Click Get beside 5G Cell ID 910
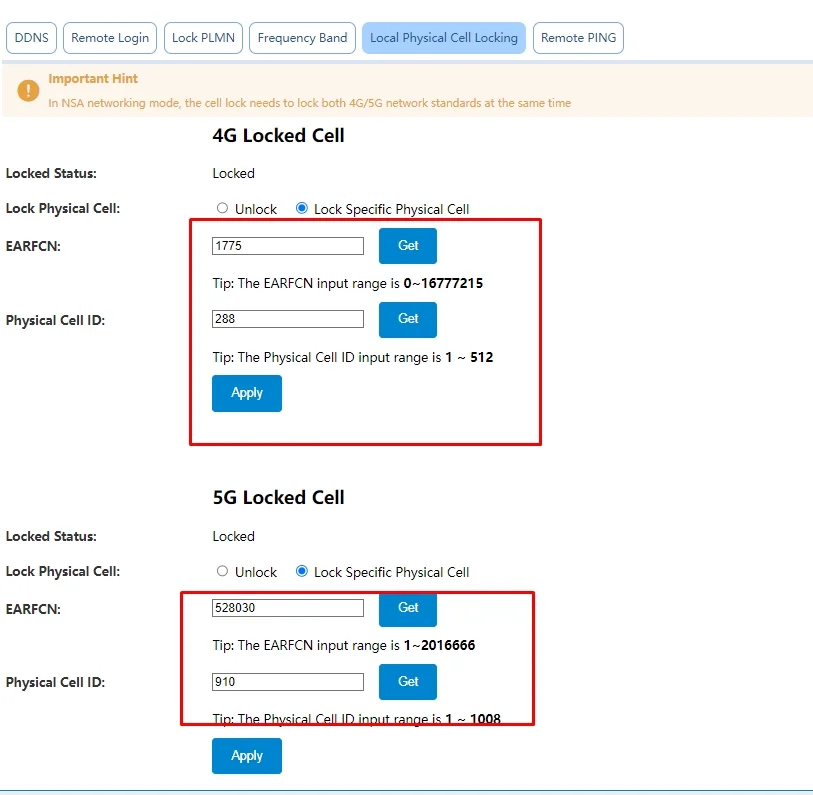813x795 pixels. click(408, 682)
